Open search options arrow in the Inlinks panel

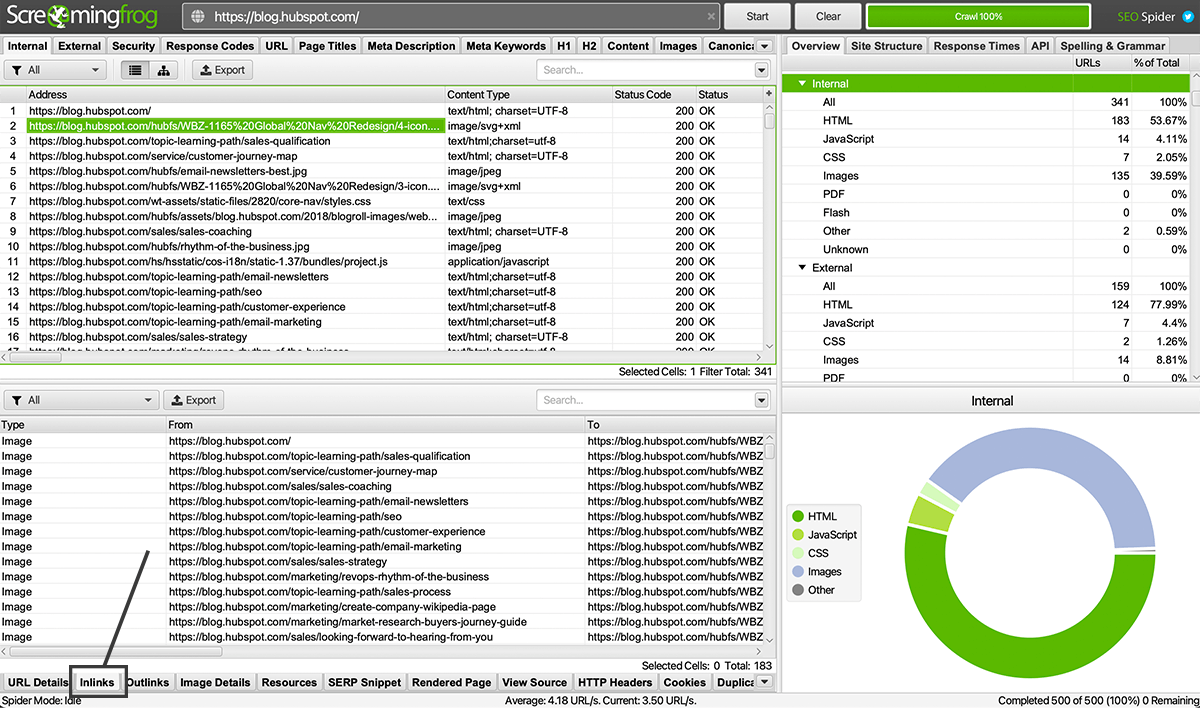click(762, 400)
